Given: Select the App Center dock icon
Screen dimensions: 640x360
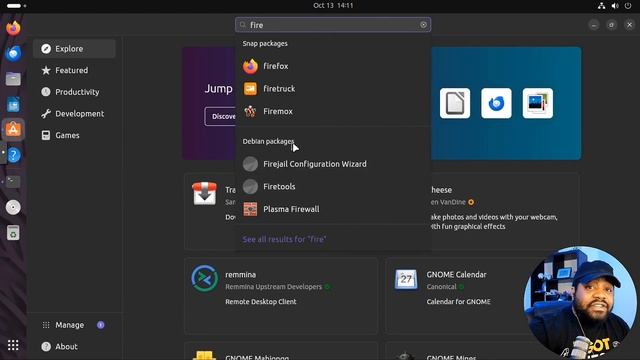Looking at the screenshot, I should click(13, 130).
